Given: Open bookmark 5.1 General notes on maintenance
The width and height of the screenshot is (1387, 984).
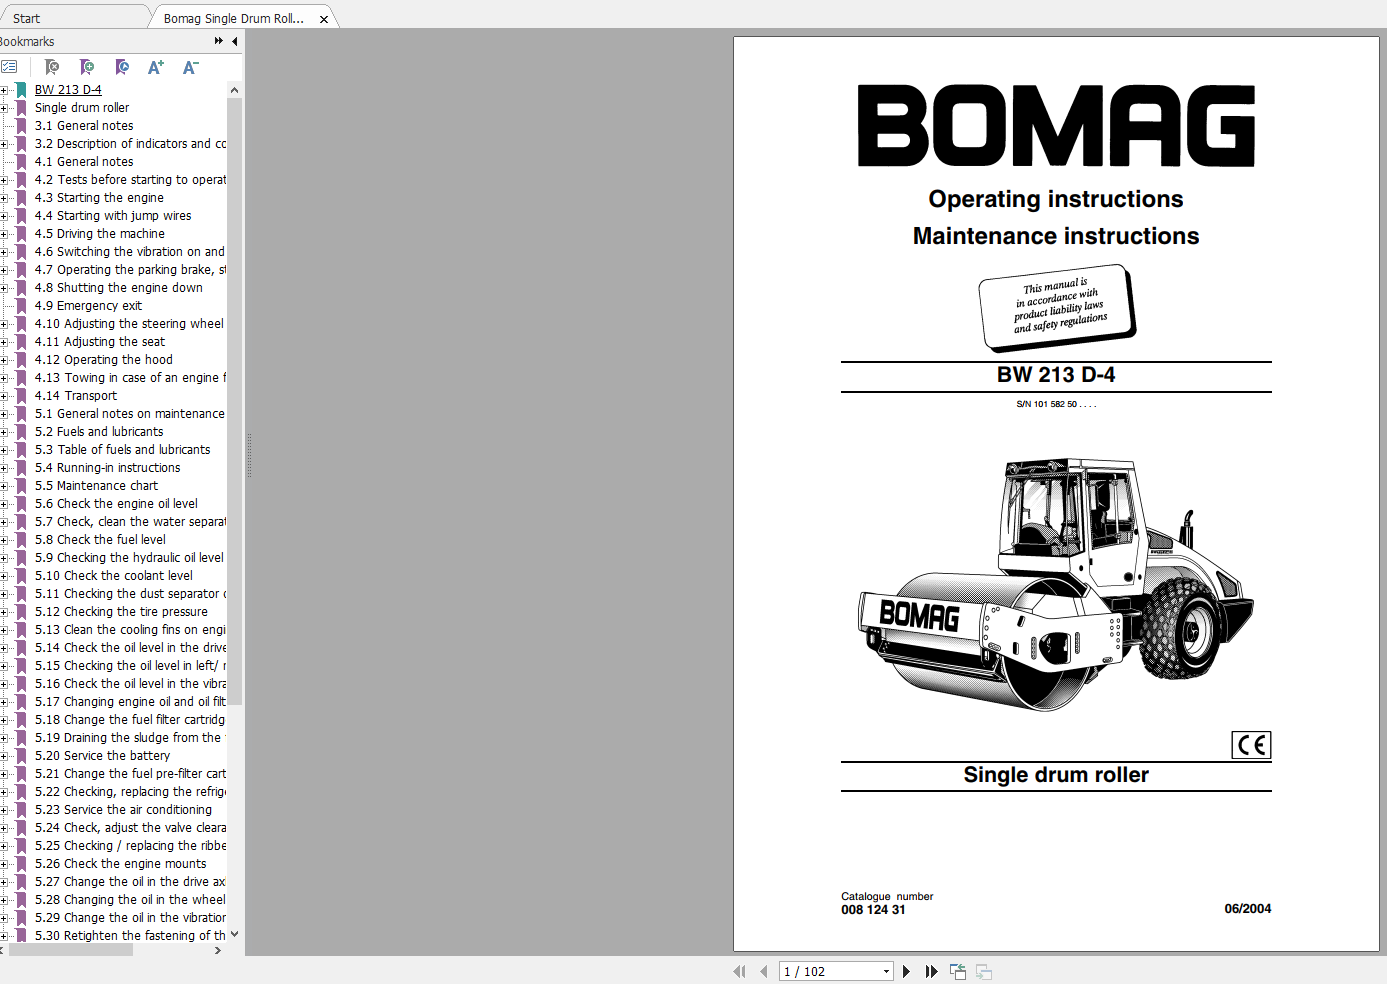Looking at the screenshot, I should click(130, 414).
